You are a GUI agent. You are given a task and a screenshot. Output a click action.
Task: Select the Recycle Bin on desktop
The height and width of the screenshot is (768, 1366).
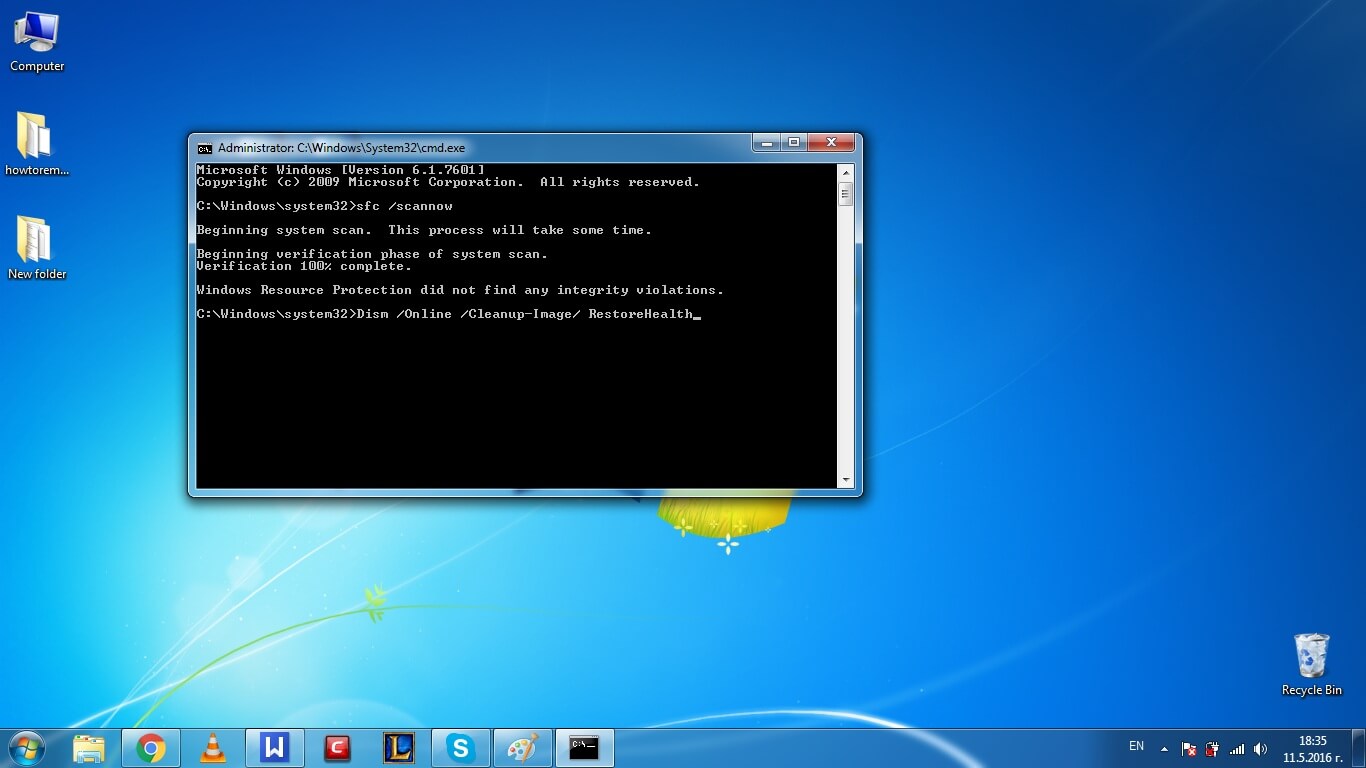[1311, 663]
